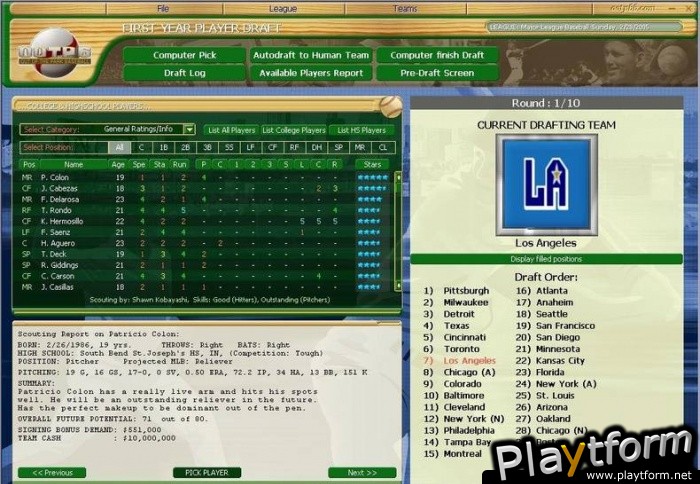Click player list scrollbar down arrow
This screenshot has width=700, height=484.
coord(398,286)
